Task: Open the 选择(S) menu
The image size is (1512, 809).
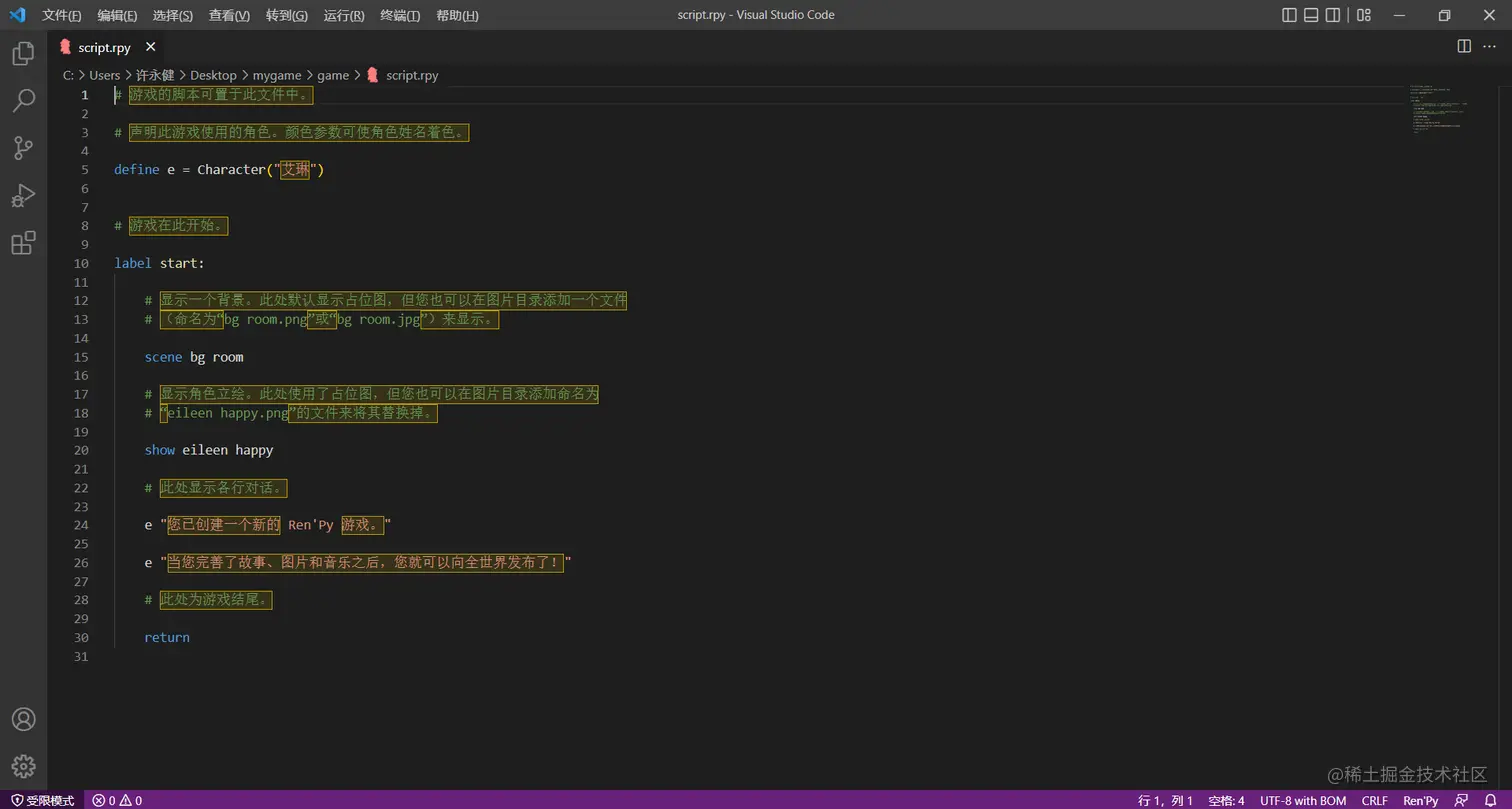Action: coord(173,15)
